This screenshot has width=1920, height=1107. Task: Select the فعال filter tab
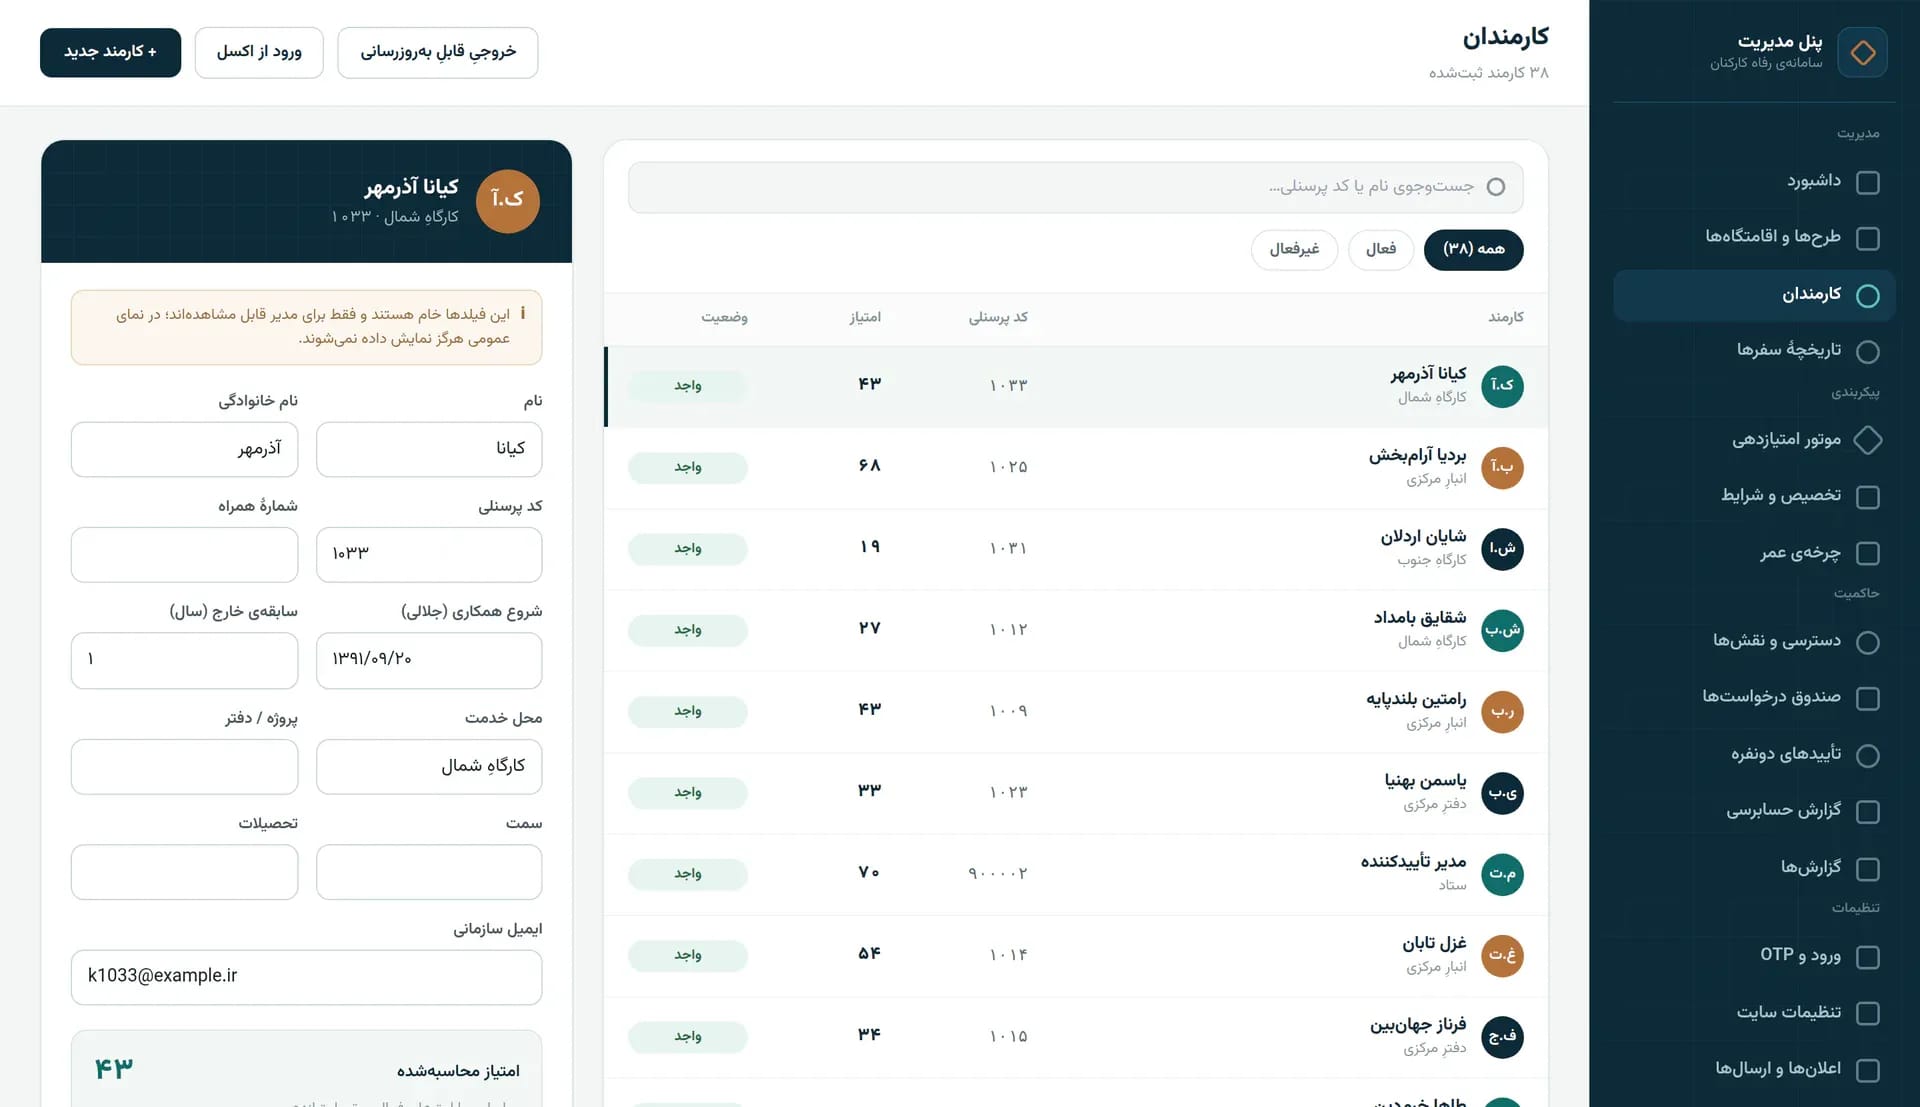pos(1380,249)
